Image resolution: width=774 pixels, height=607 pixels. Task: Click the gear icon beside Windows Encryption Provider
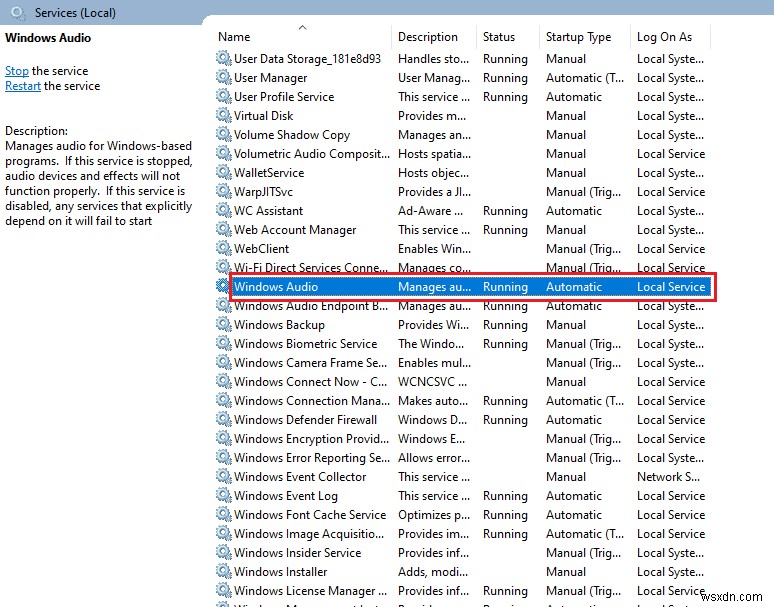[224, 438]
